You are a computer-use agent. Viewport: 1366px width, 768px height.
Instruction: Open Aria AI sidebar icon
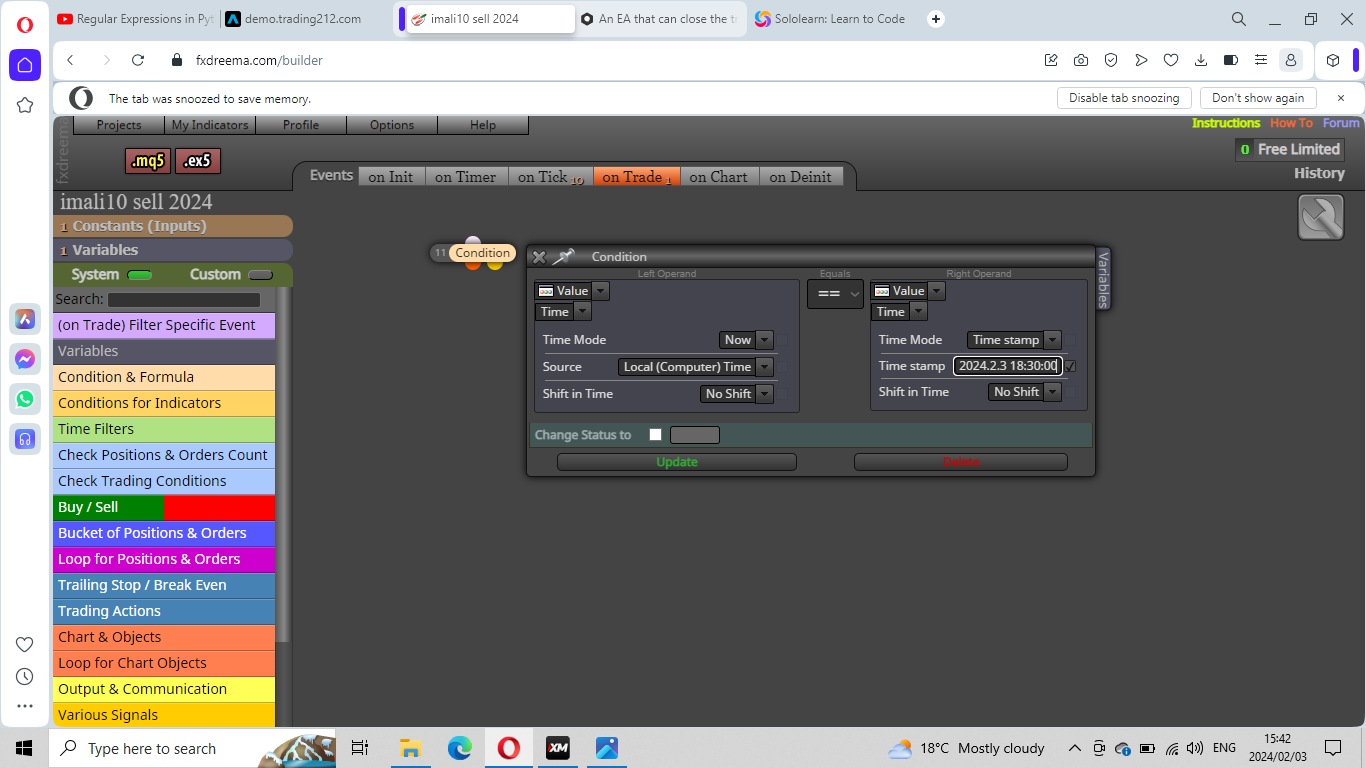25,319
